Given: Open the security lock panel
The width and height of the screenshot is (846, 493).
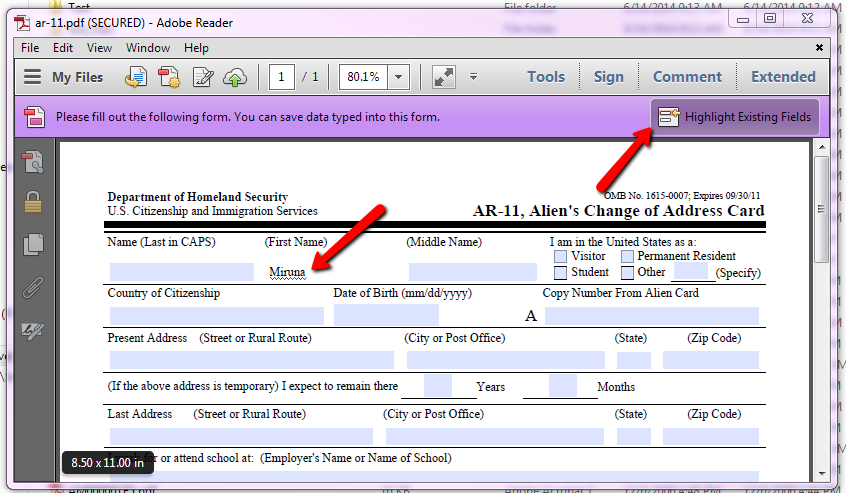Looking at the screenshot, I should click(34, 202).
